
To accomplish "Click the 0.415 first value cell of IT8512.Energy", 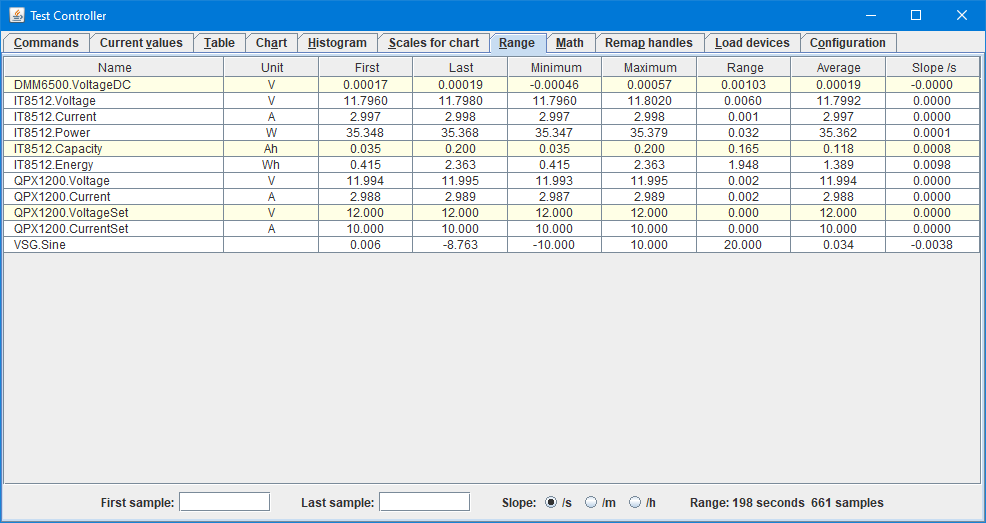I will point(366,165).
